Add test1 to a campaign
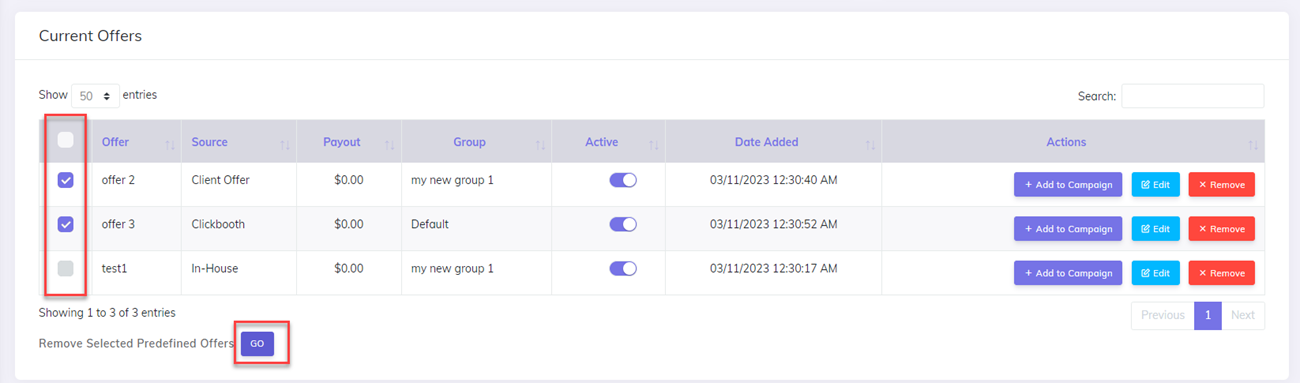 pos(1068,273)
